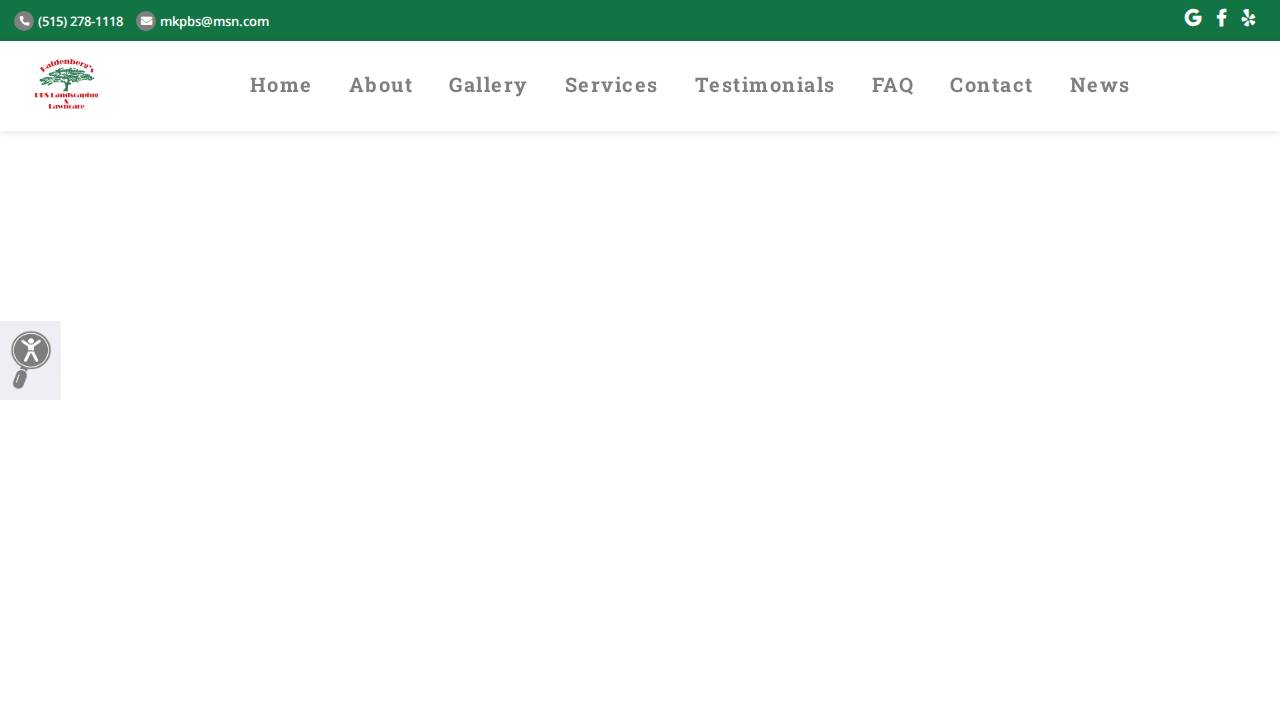Toggle the accessibility options panel open
Screen dimensions: 1280x720
pyautogui.click(x=31, y=351)
